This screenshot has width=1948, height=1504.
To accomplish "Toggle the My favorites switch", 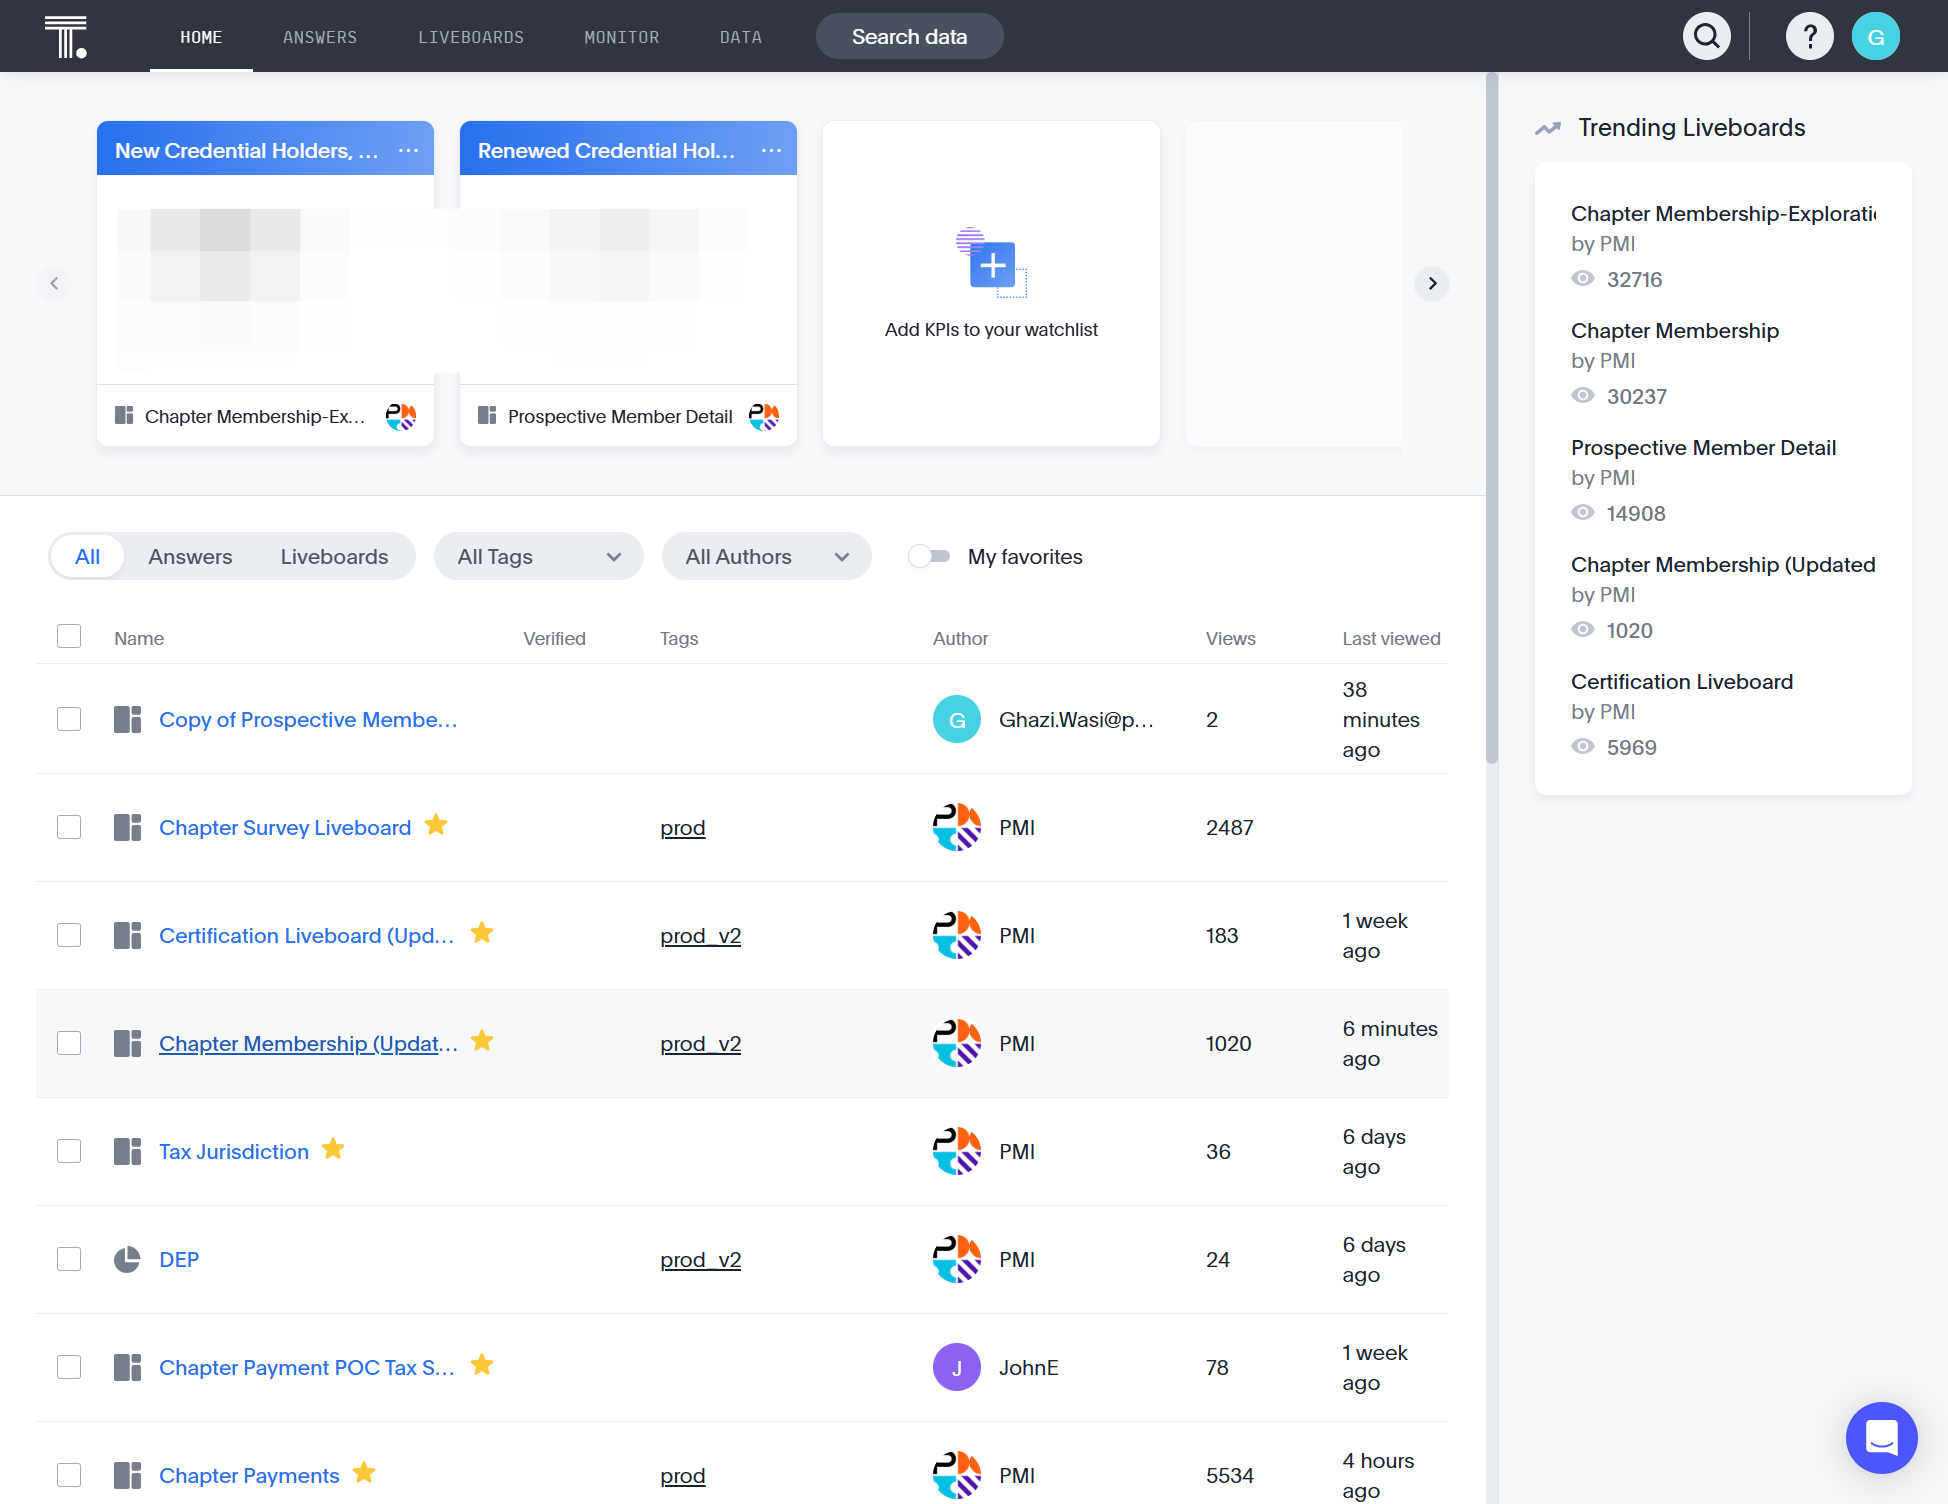I will [929, 557].
